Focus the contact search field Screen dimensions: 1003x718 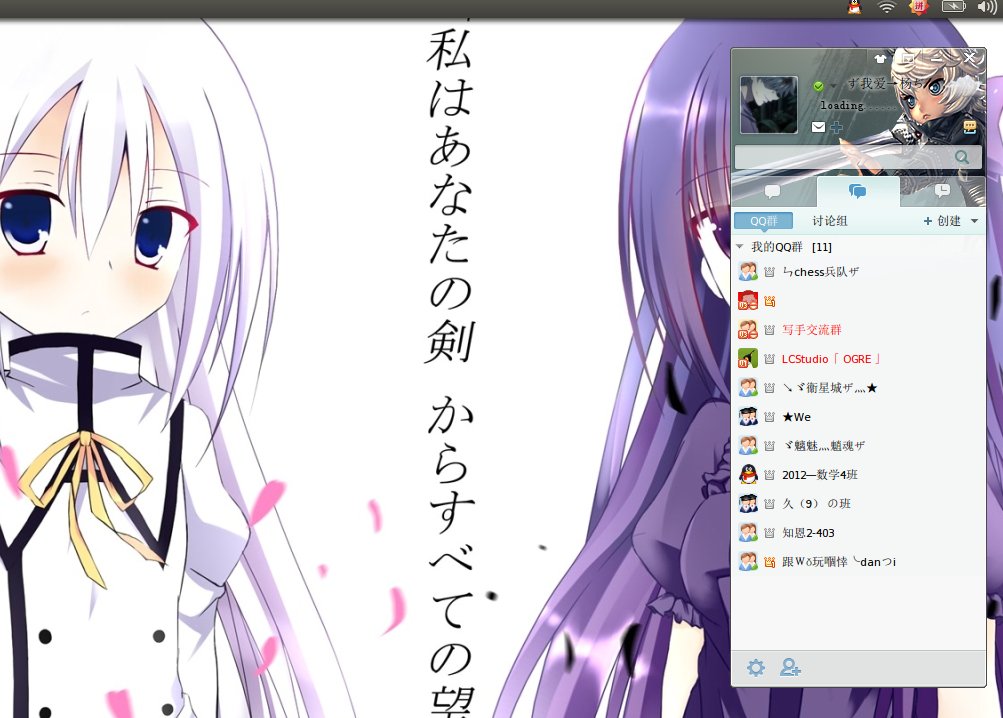point(858,157)
